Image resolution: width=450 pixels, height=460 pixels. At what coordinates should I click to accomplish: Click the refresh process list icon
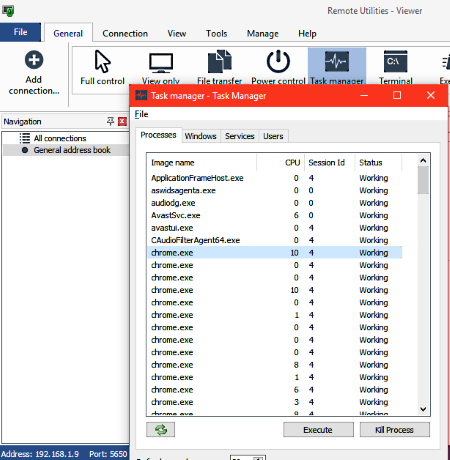pyautogui.click(x=161, y=429)
